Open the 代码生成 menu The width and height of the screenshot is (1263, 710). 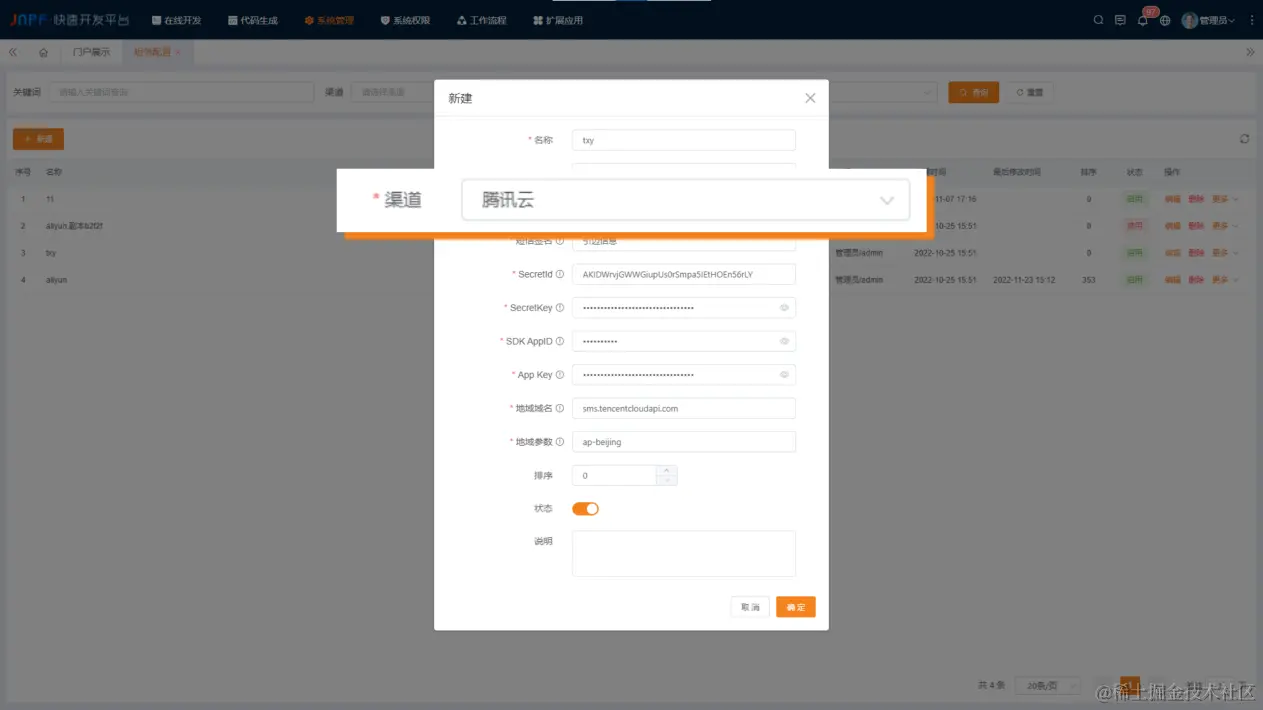[x=253, y=20]
